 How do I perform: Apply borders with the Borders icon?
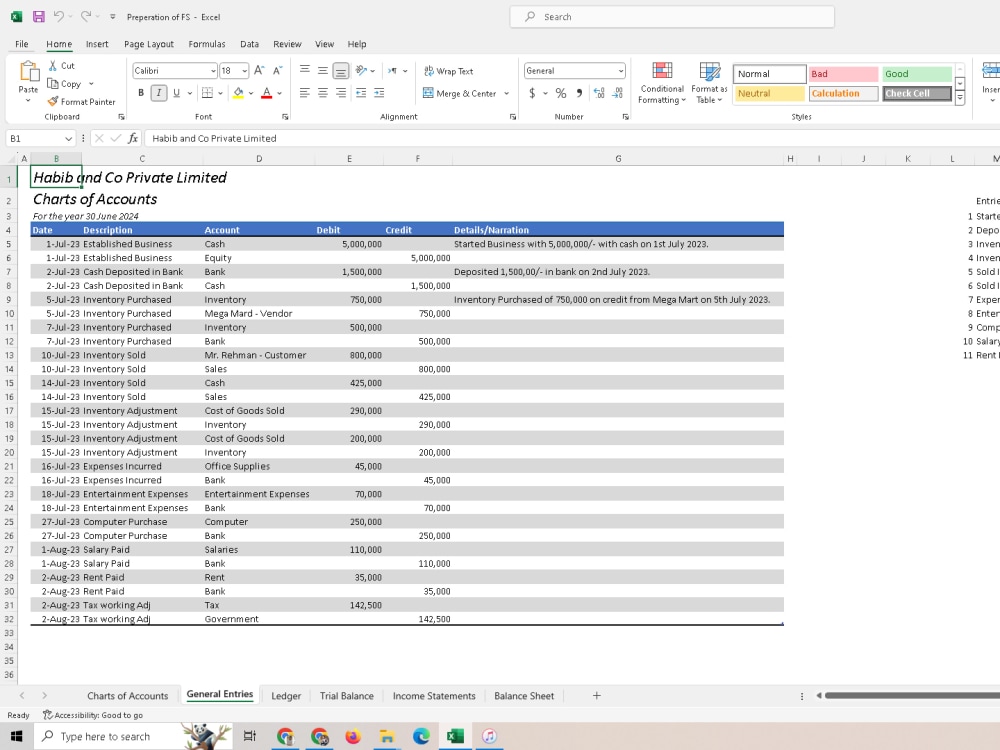coord(207,93)
